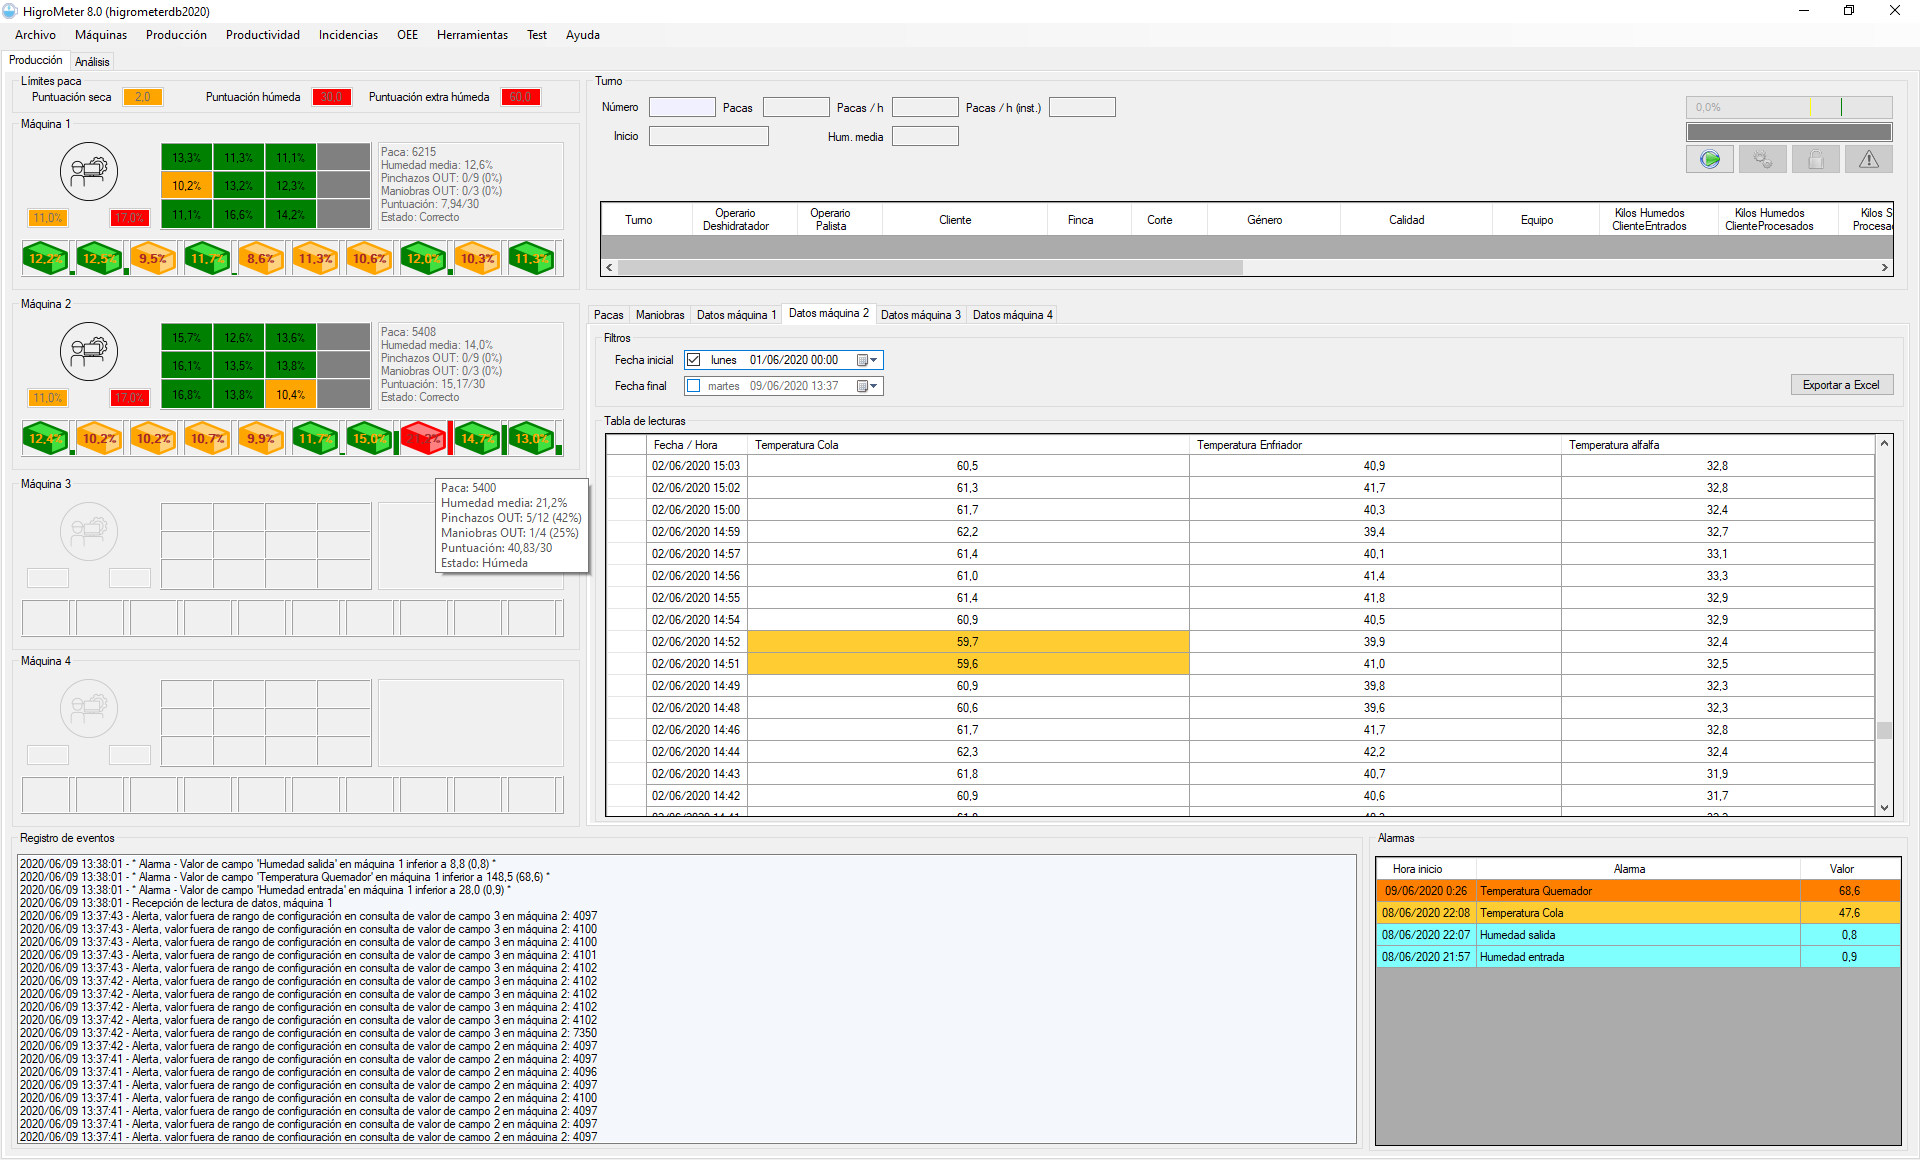Select the green 13,0% bale icon
Screen dimensions: 1920x1160
tap(532, 438)
